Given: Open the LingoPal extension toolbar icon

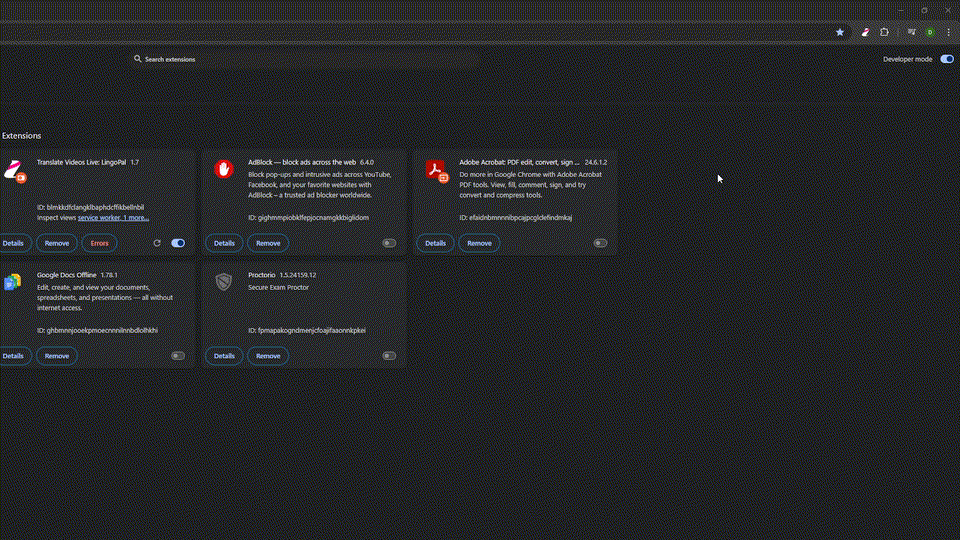Looking at the screenshot, I should (x=865, y=32).
